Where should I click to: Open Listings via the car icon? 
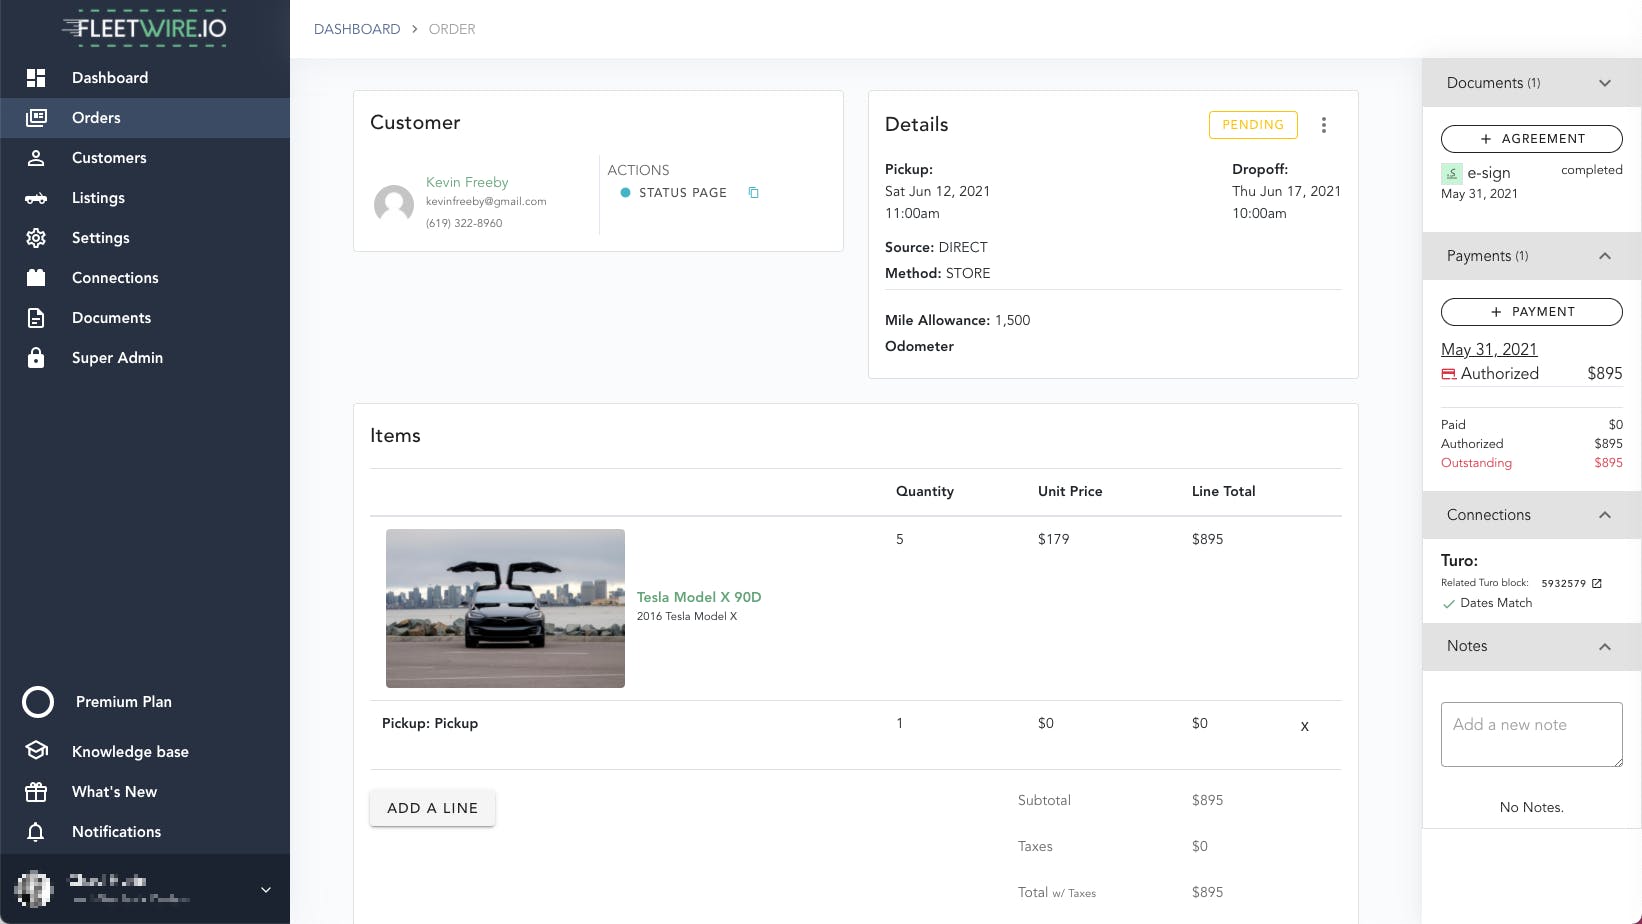pos(36,198)
